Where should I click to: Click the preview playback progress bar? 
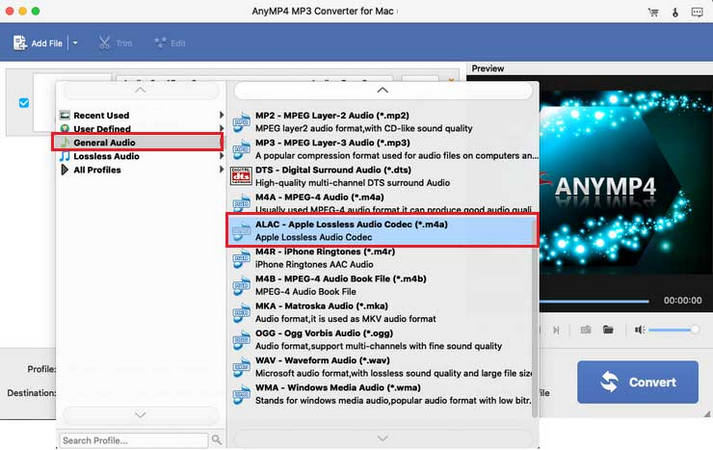594,301
